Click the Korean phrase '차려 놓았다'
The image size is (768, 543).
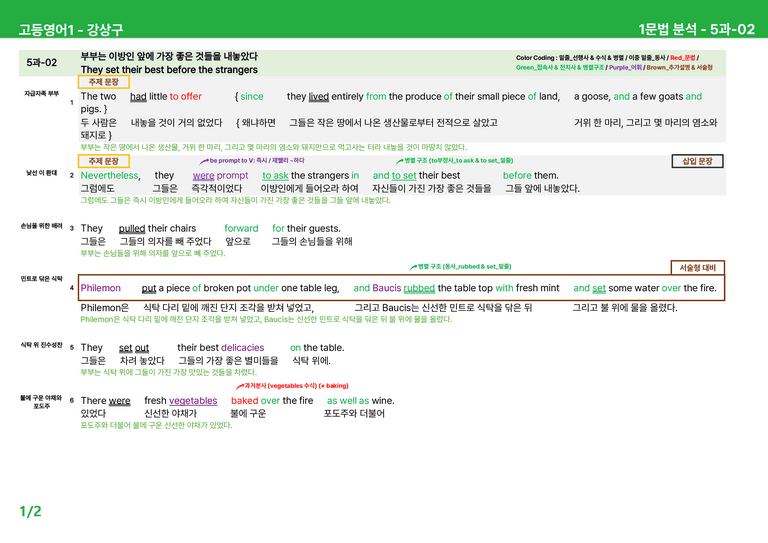142,361
